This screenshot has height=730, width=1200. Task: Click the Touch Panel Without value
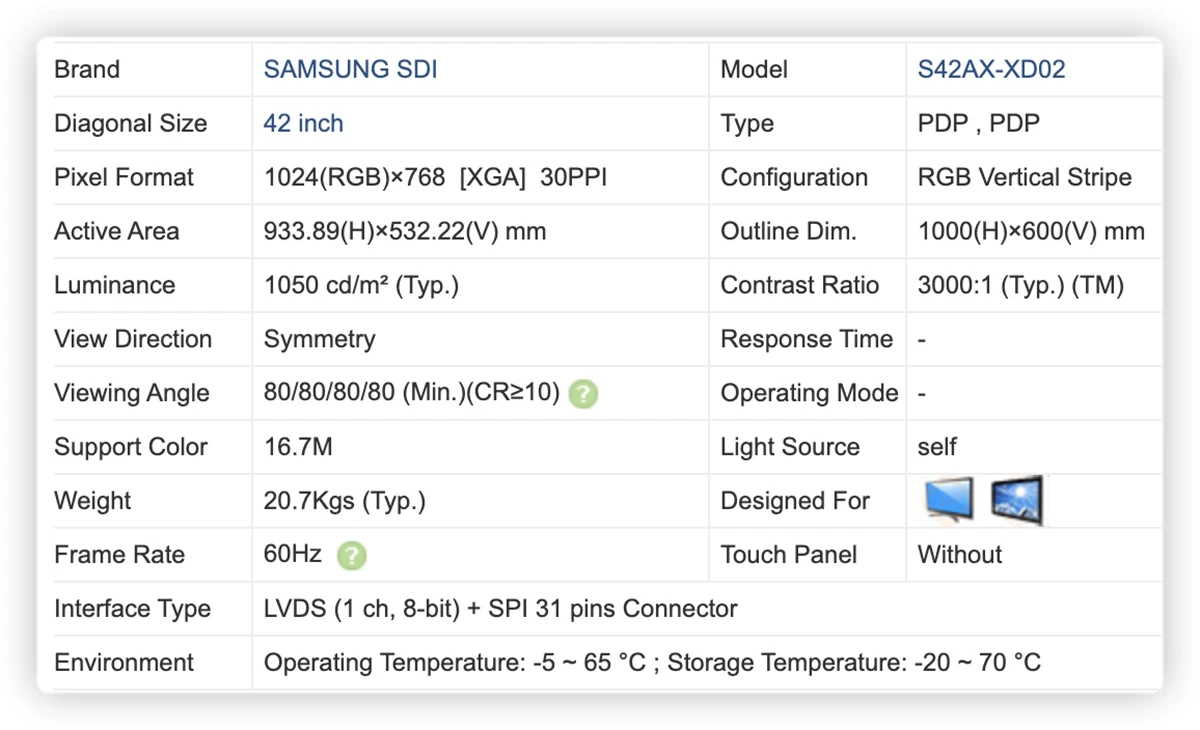[x=960, y=555]
